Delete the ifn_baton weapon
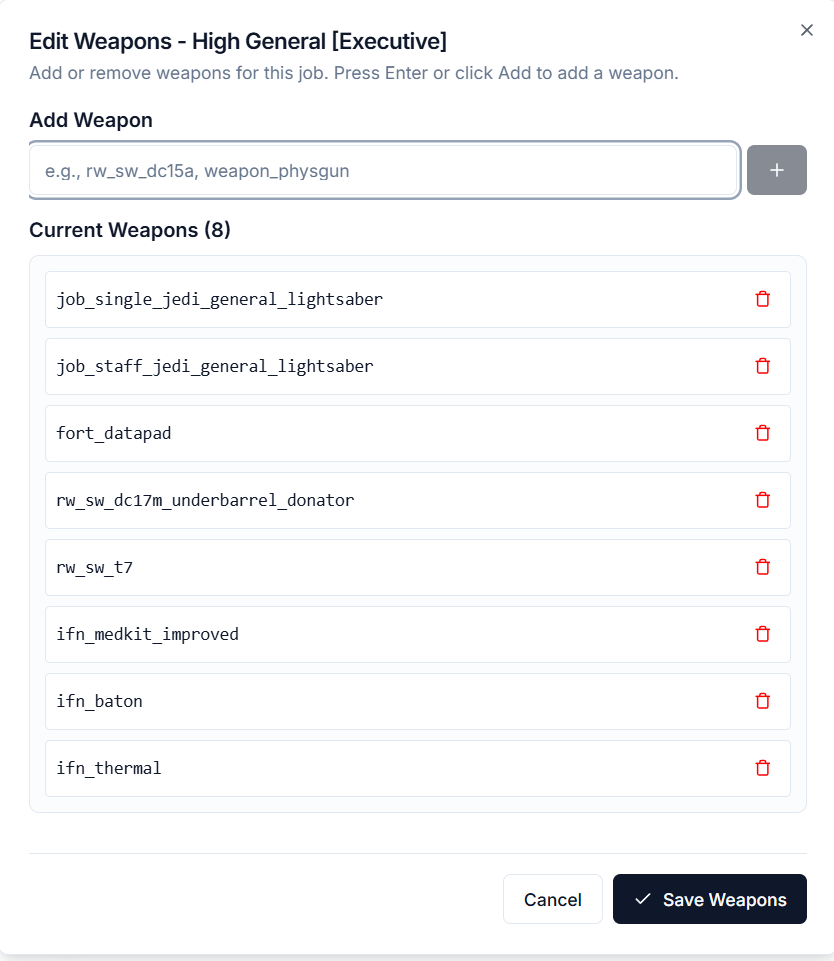 (x=763, y=701)
